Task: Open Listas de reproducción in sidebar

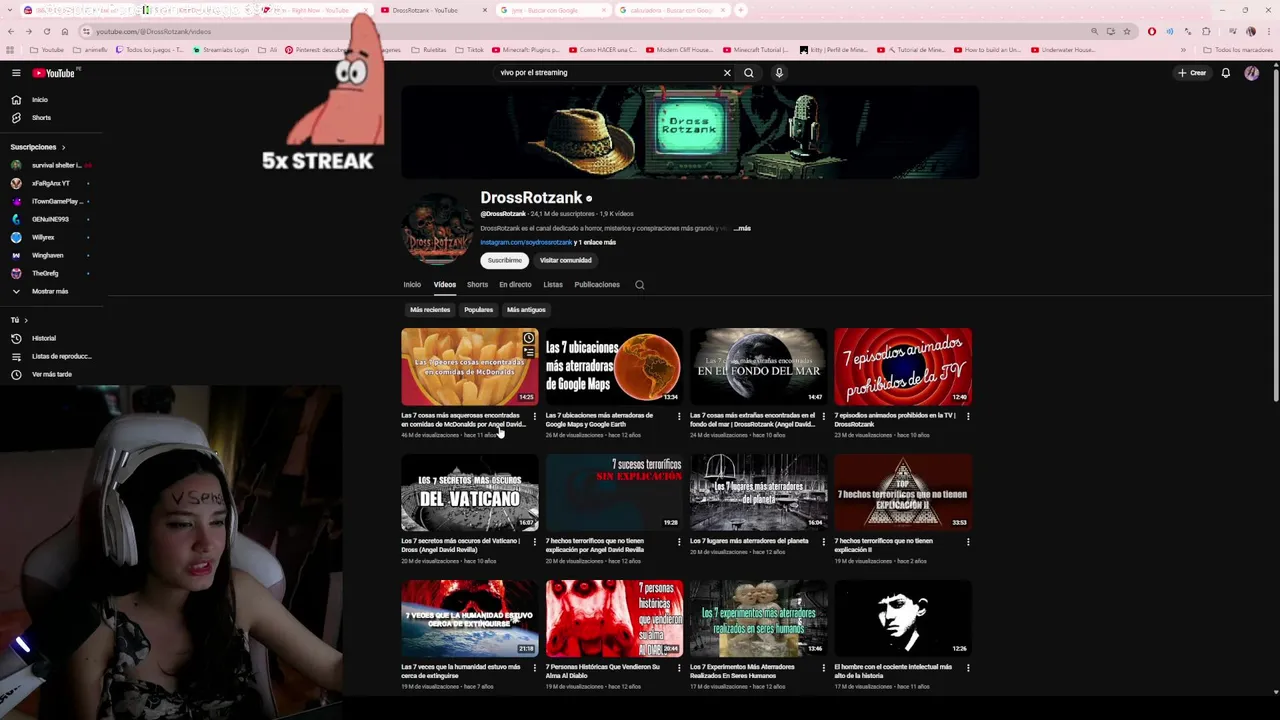Action: click(51, 356)
